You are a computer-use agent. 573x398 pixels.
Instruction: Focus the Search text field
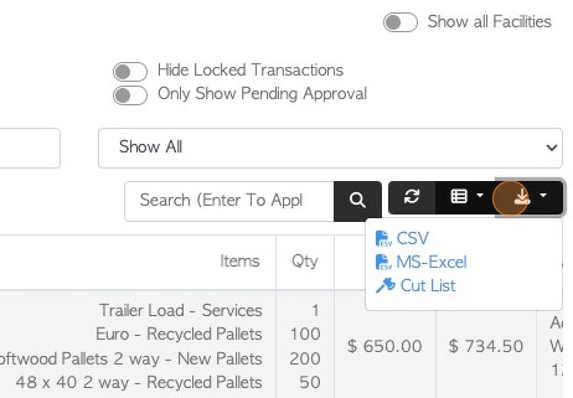tap(229, 201)
